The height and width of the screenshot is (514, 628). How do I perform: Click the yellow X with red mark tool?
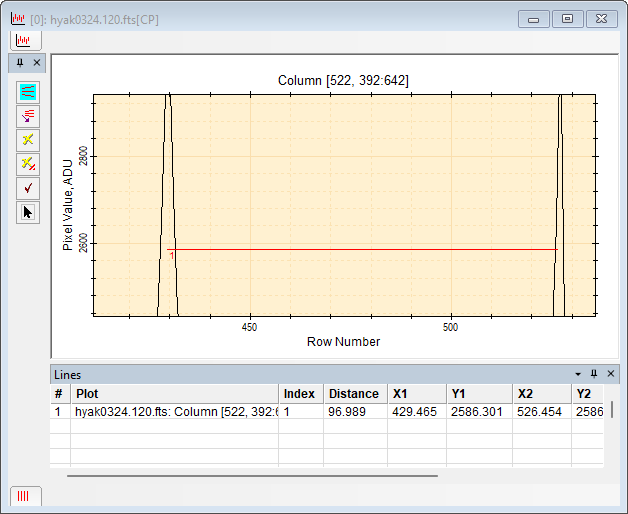28,164
